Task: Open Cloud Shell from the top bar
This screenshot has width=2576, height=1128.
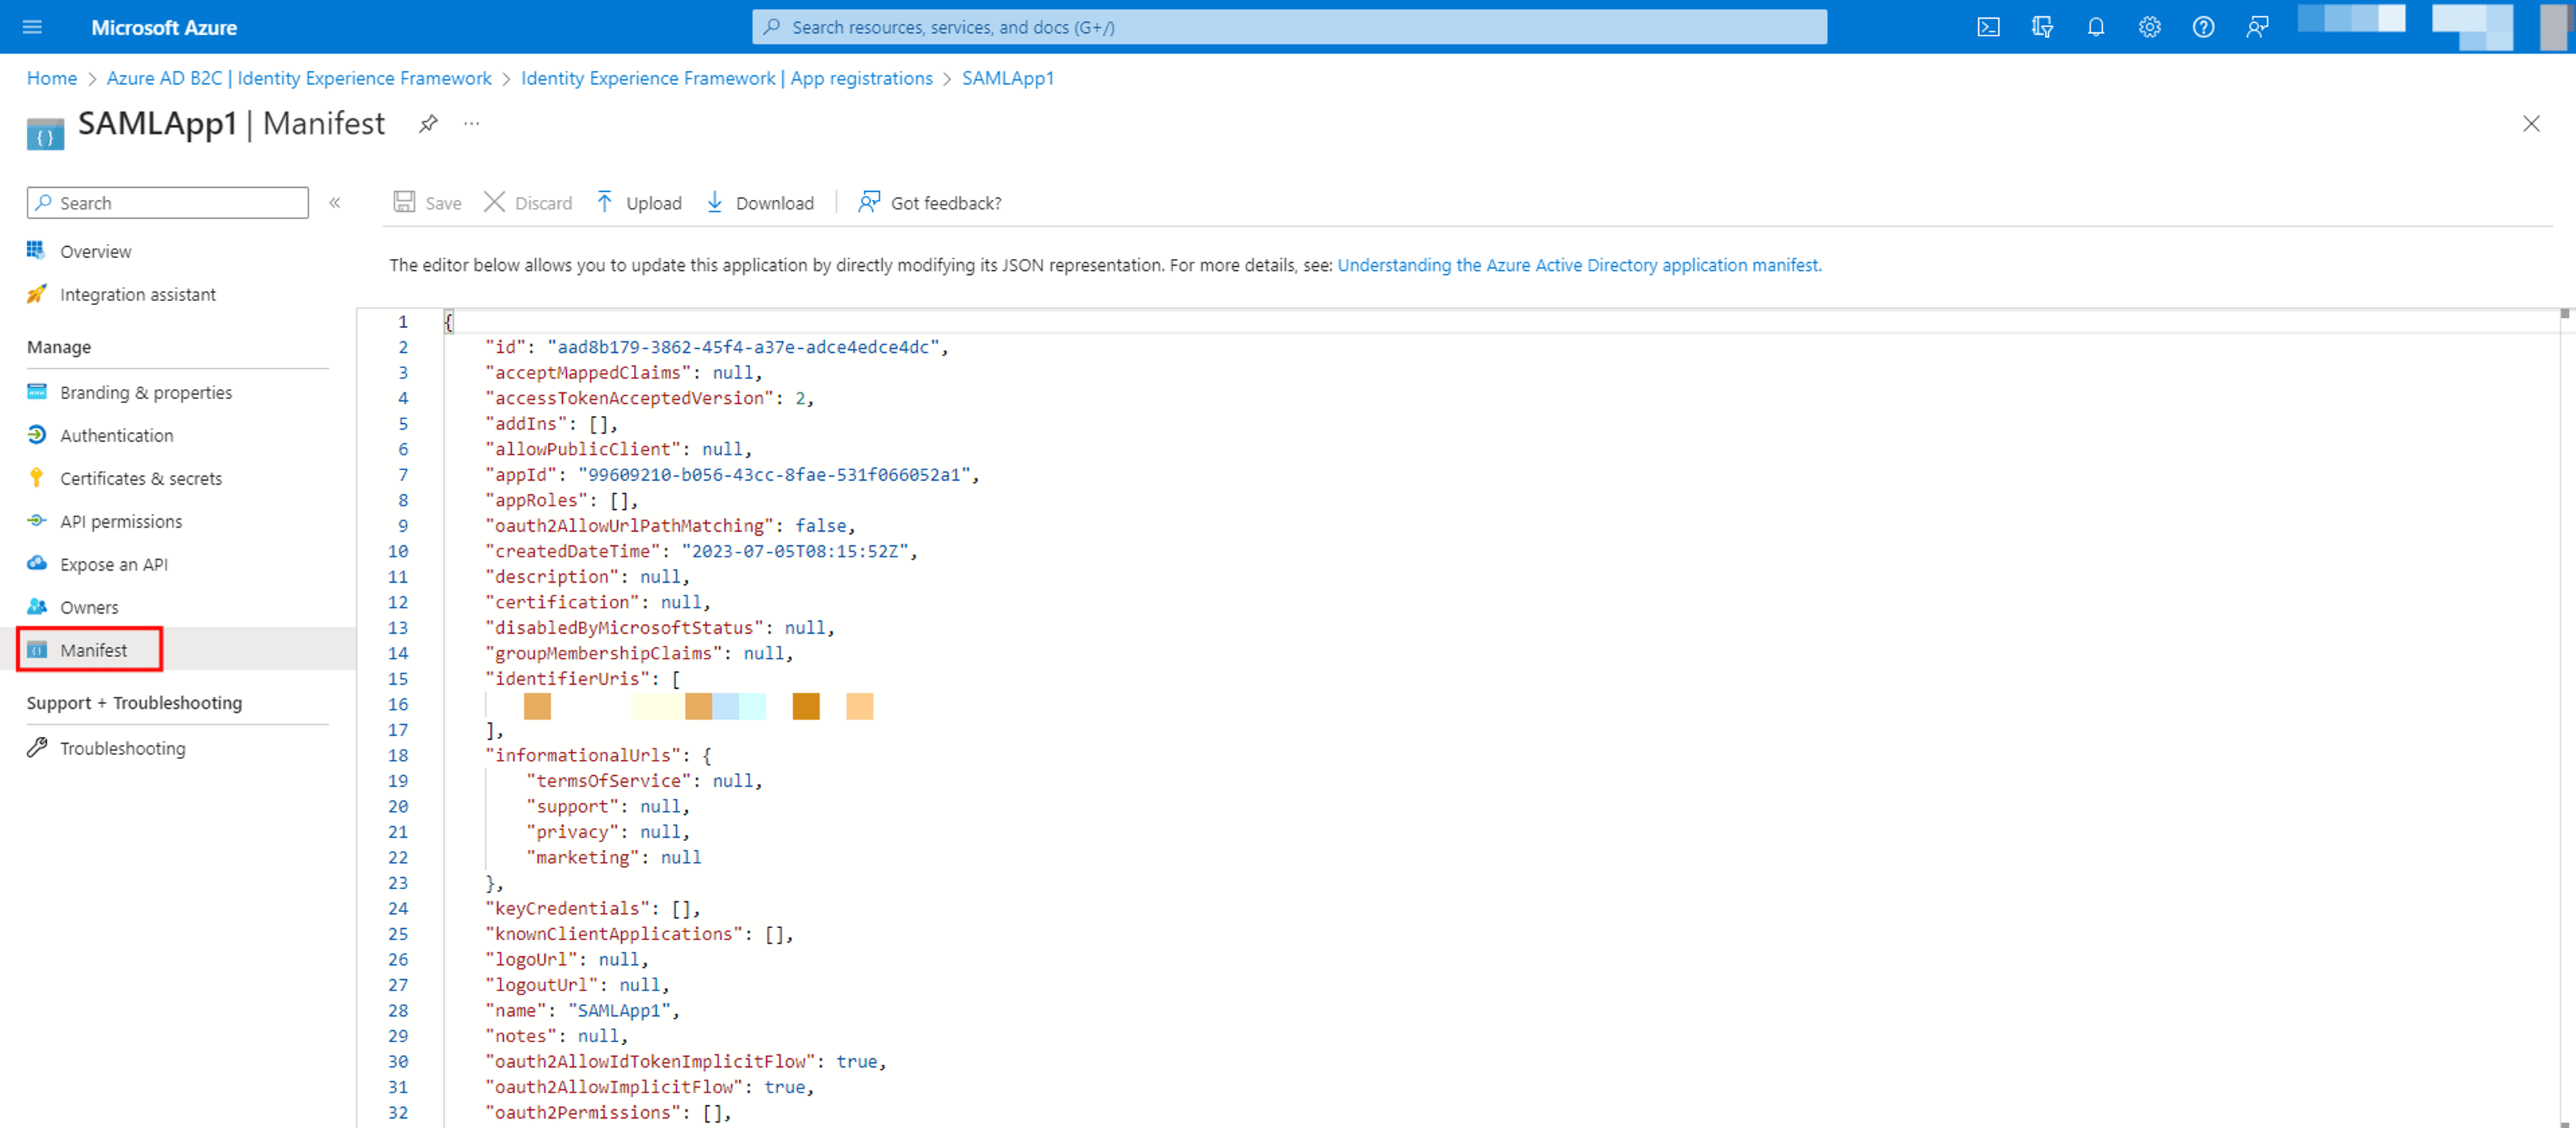Action: (x=1988, y=27)
